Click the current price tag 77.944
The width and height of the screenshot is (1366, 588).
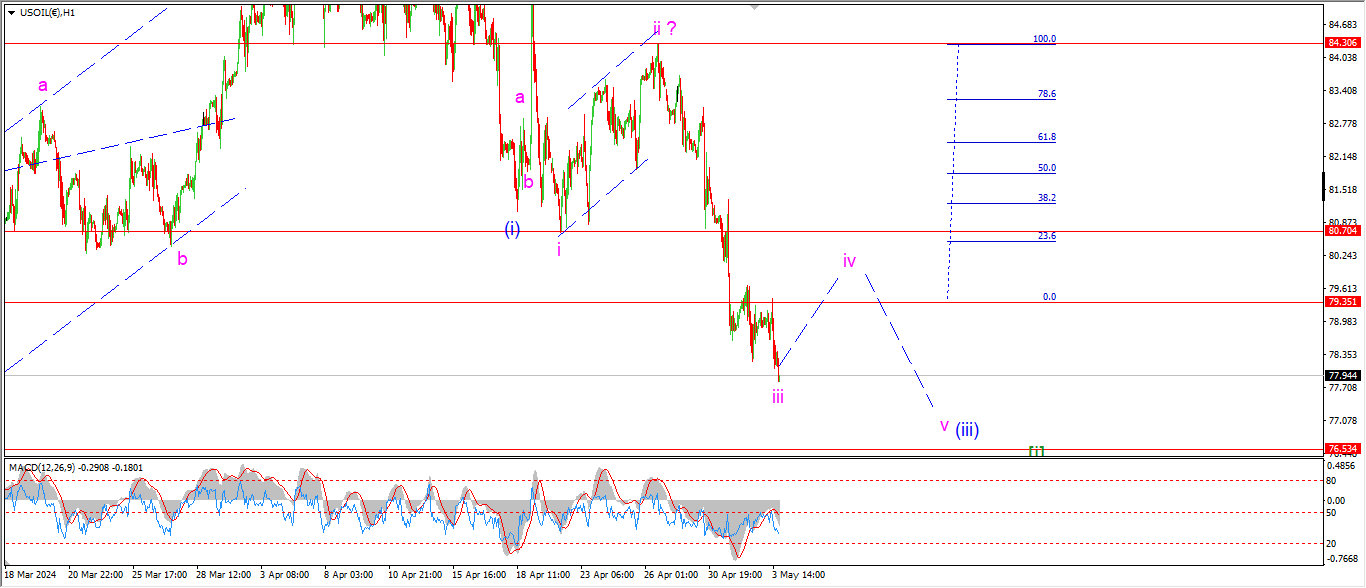click(1341, 376)
